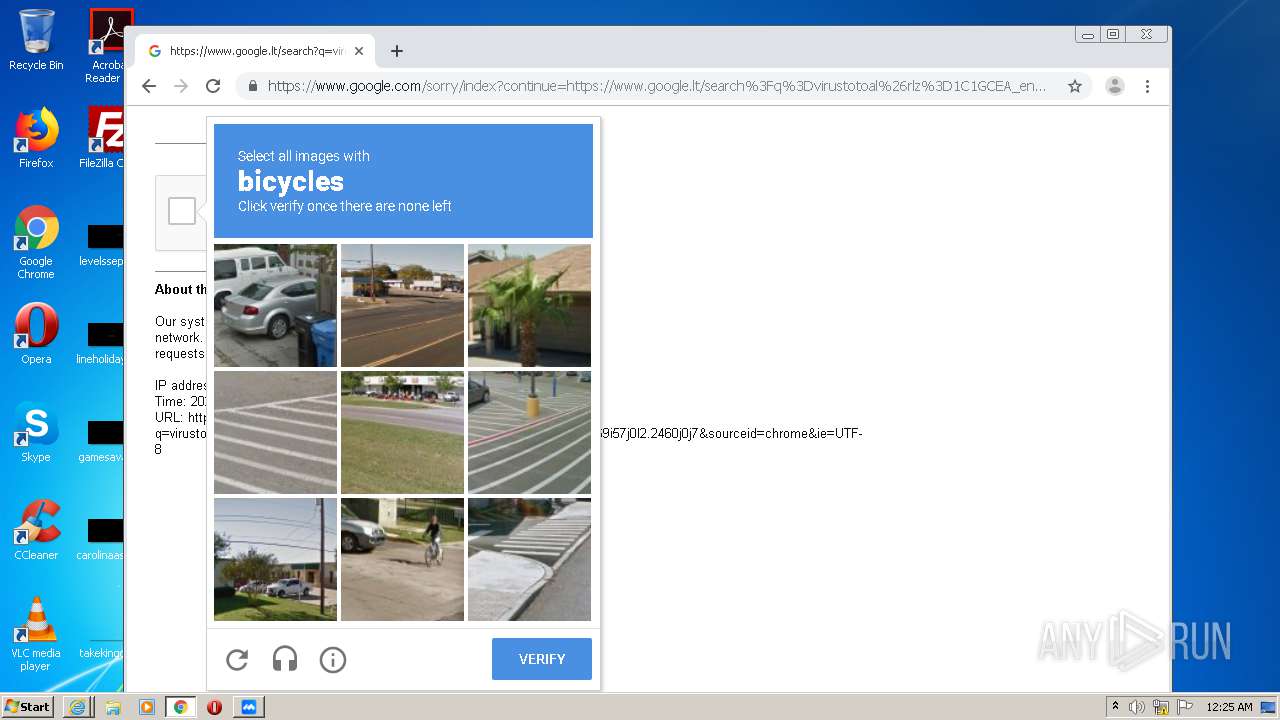Screen dimensions: 1280x720
Task: Open the Windows Start menu
Action: 27,706
